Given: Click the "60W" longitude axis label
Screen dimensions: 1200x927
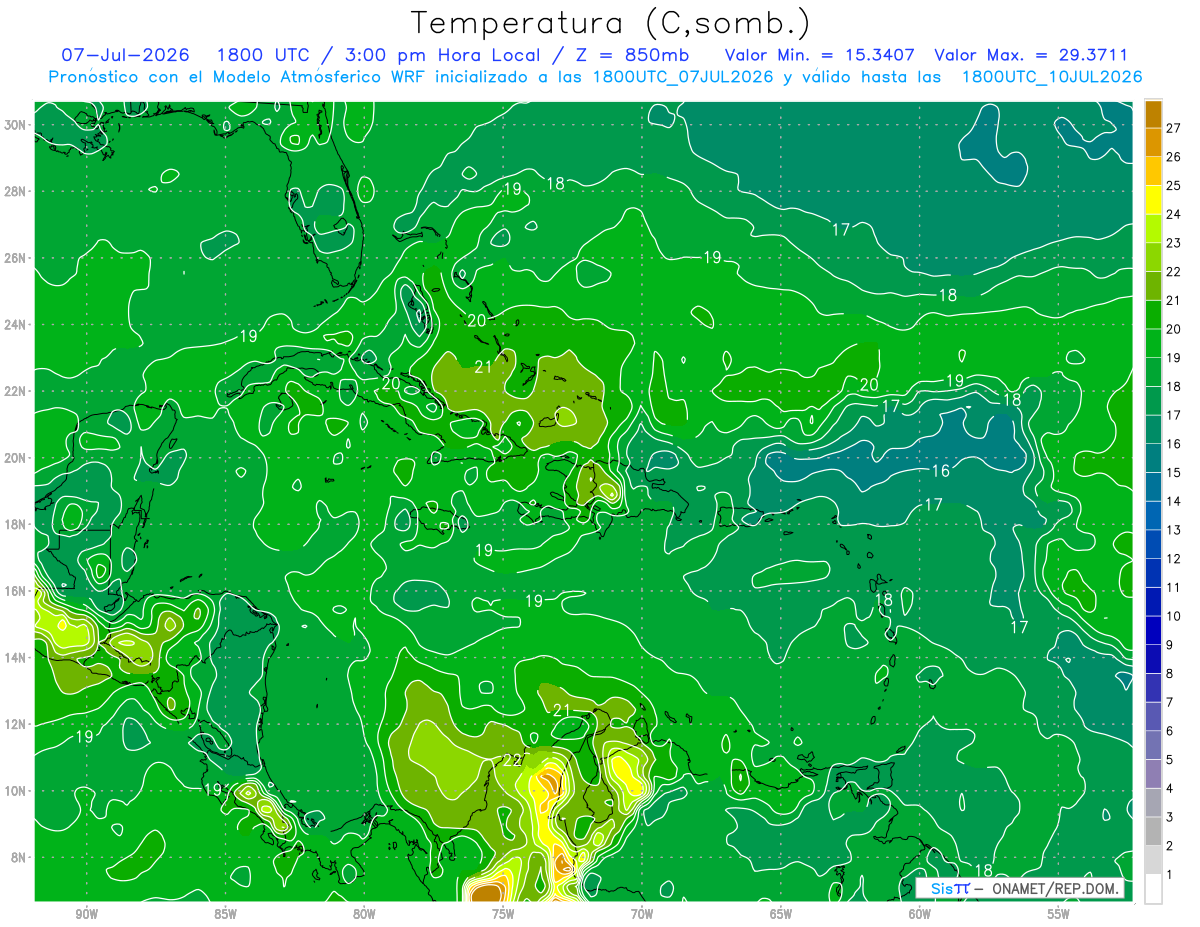Looking at the screenshot, I should click(x=920, y=915).
